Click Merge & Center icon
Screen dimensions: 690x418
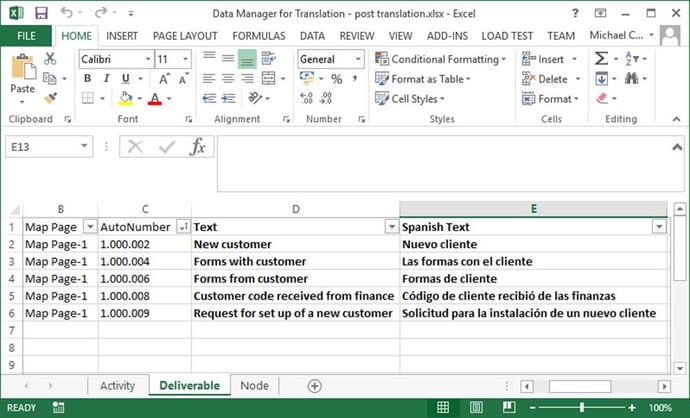268,79
